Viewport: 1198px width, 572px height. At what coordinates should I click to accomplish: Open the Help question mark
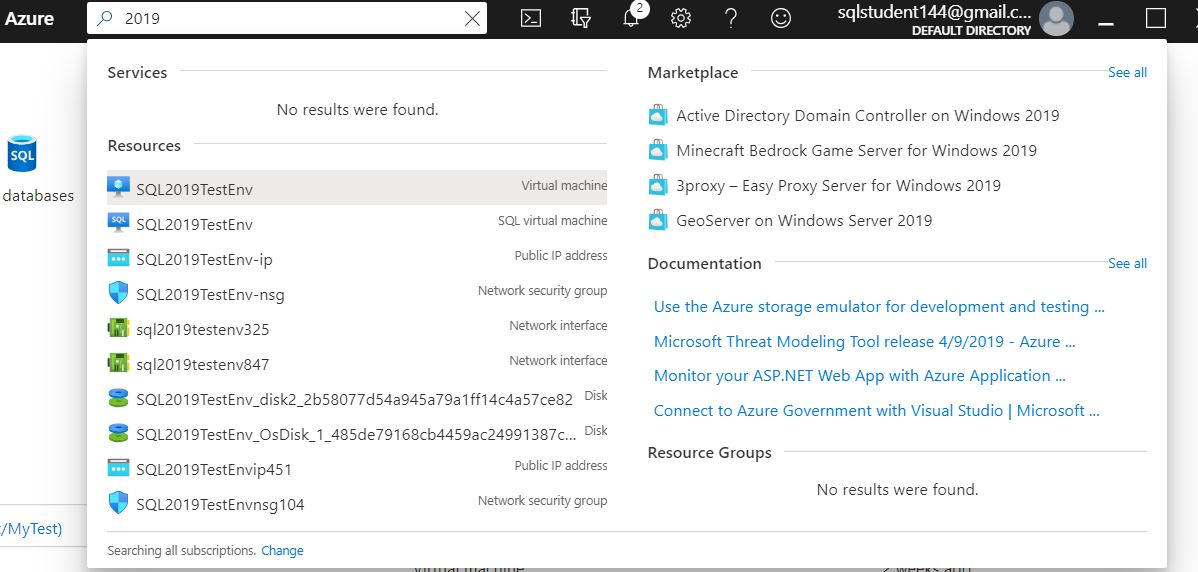point(731,18)
